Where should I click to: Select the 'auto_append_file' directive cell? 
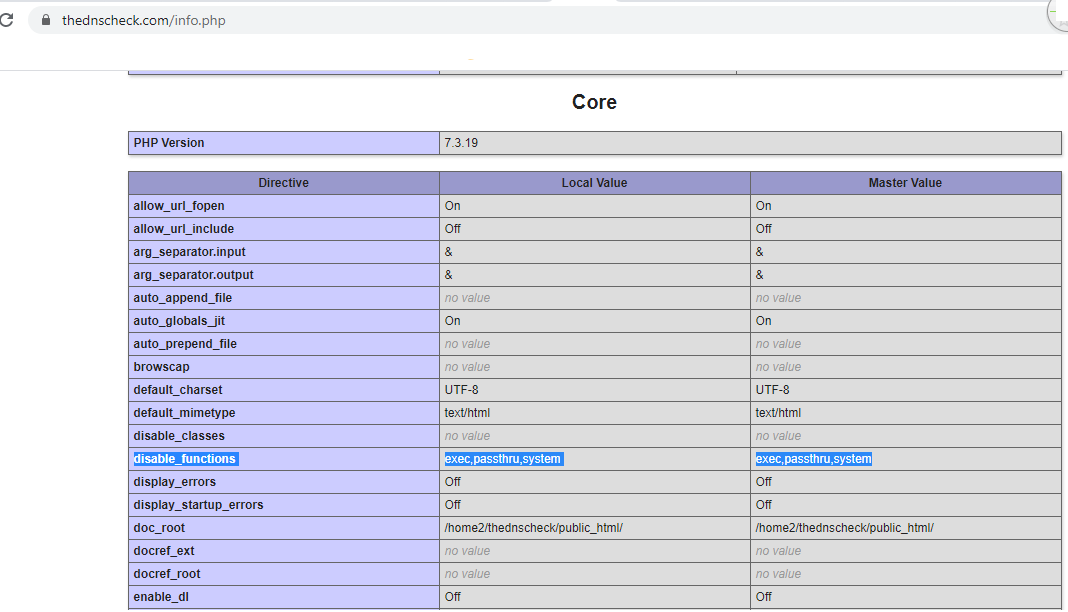pyautogui.click(x=284, y=298)
